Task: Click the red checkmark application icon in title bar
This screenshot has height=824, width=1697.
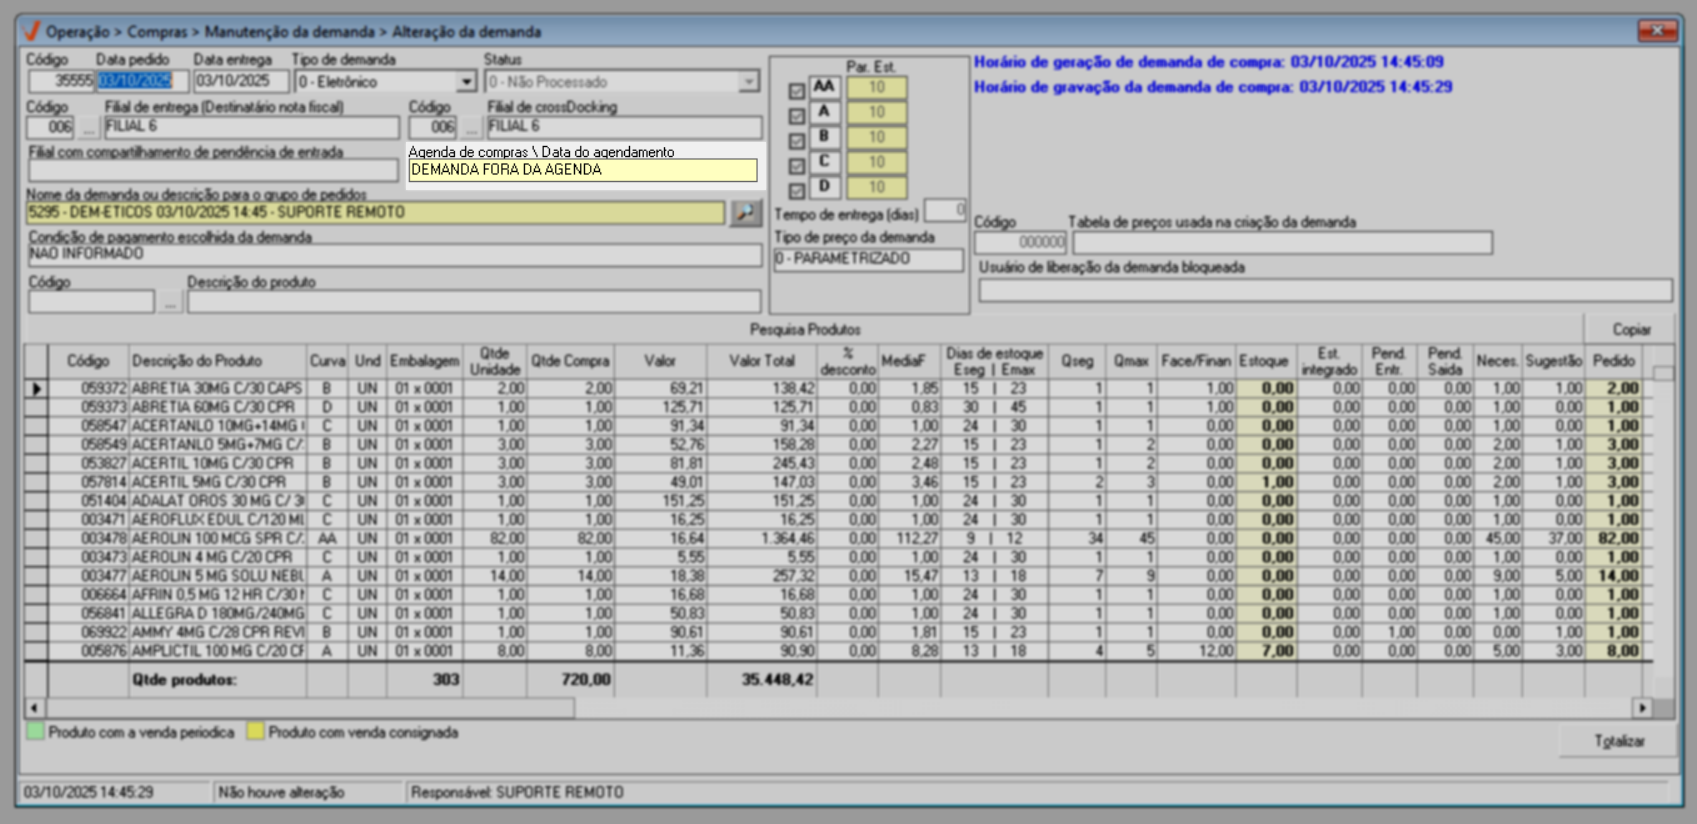Action: pyautogui.click(x=32, y=31)
